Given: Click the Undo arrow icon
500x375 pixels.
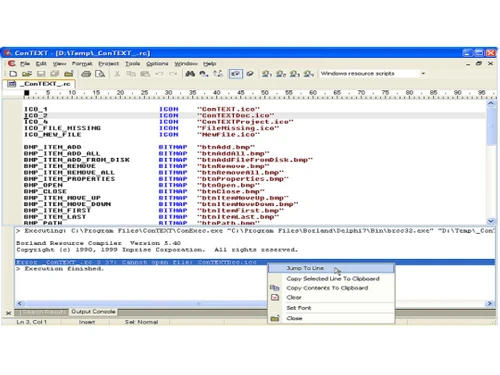Looking at the screenshot, I should click(x=159, y=74).
